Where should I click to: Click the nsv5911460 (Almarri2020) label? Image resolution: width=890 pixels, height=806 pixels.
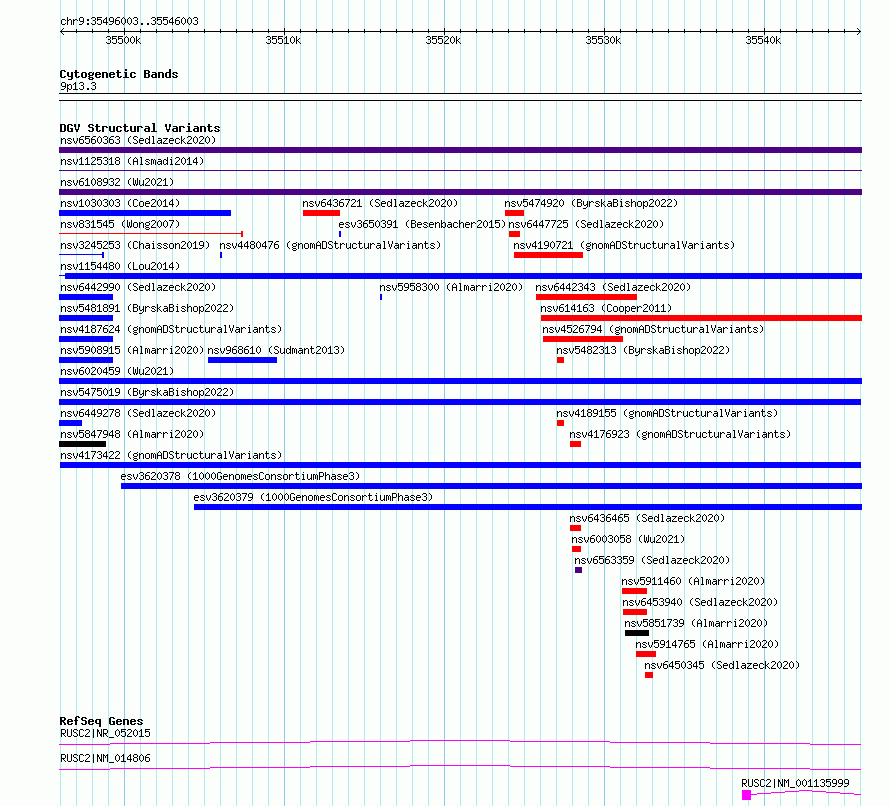(693, 581)
